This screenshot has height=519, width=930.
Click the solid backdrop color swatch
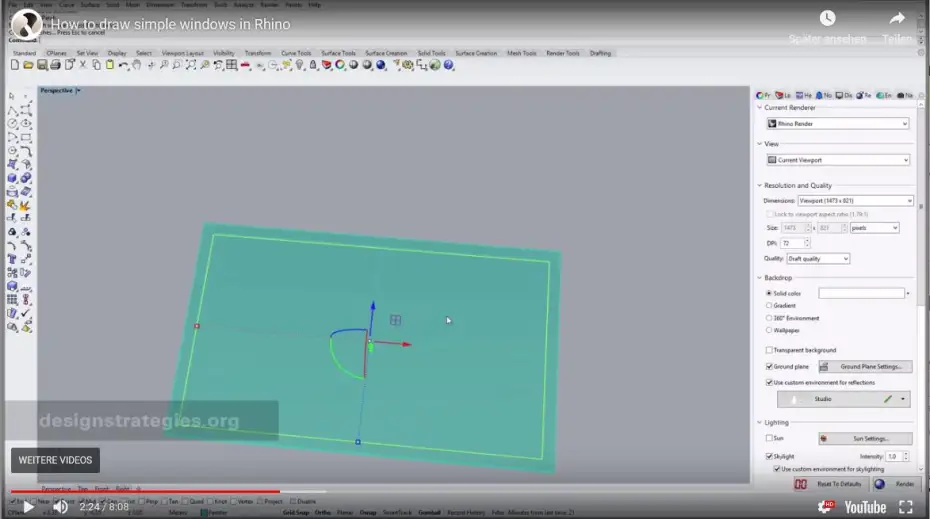click(x=861, y=293)
